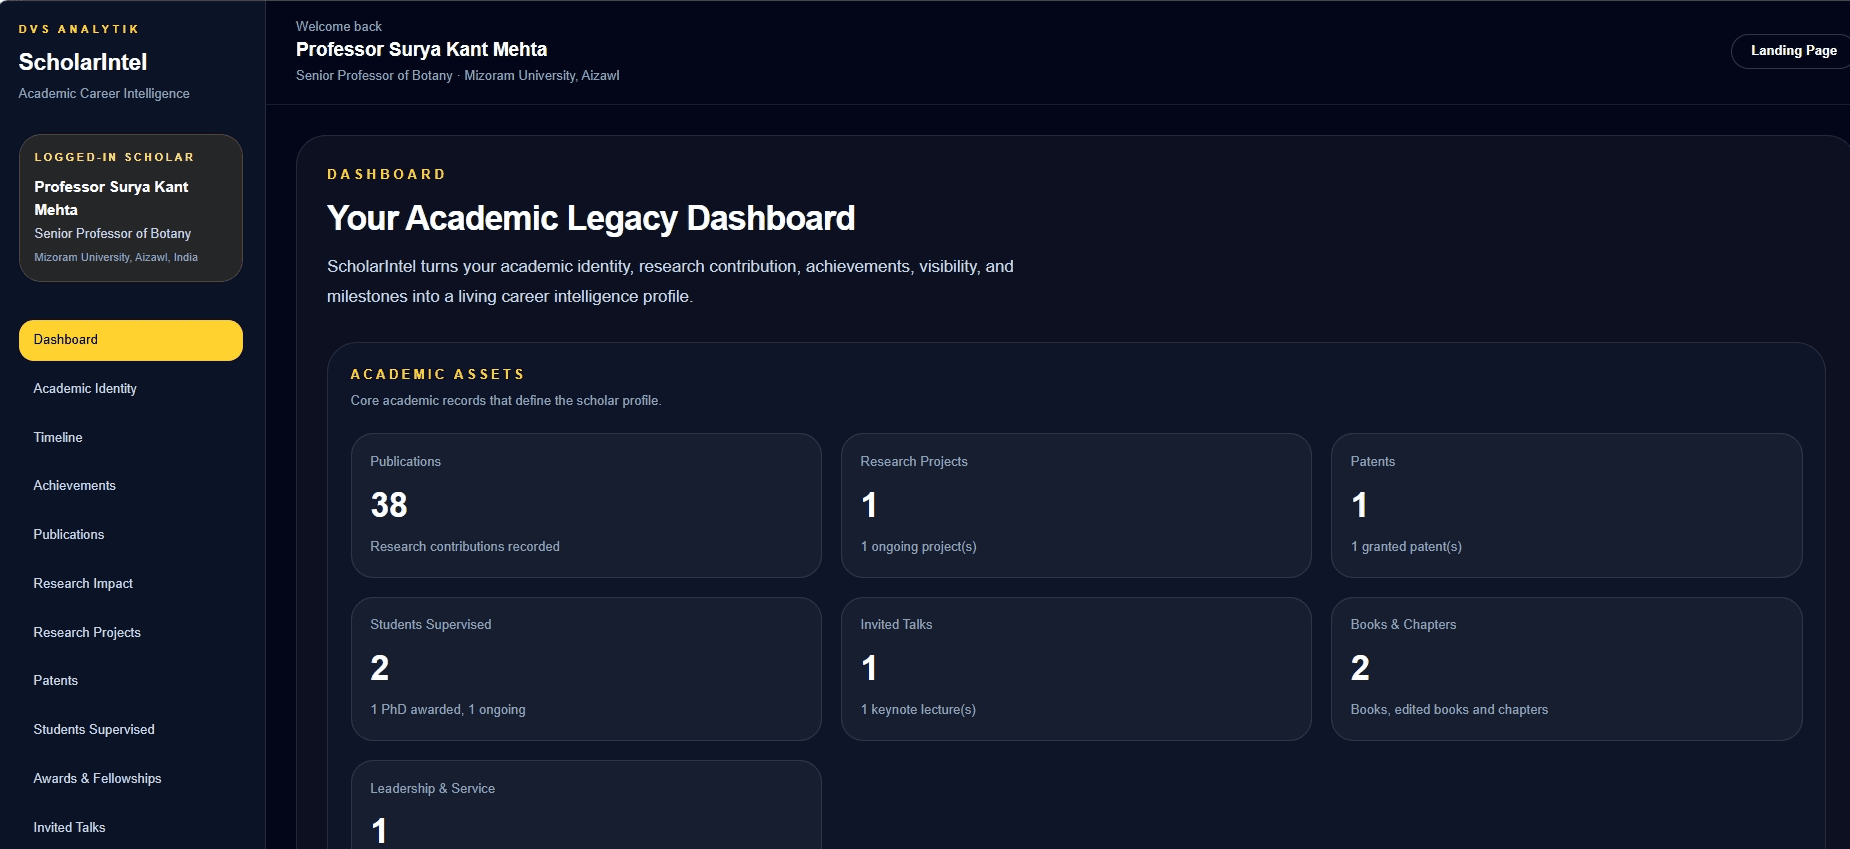This screenshot has width=1850, height=849.
Task: Click '1 granted patent(s)' text
Action: [1406, 547]
